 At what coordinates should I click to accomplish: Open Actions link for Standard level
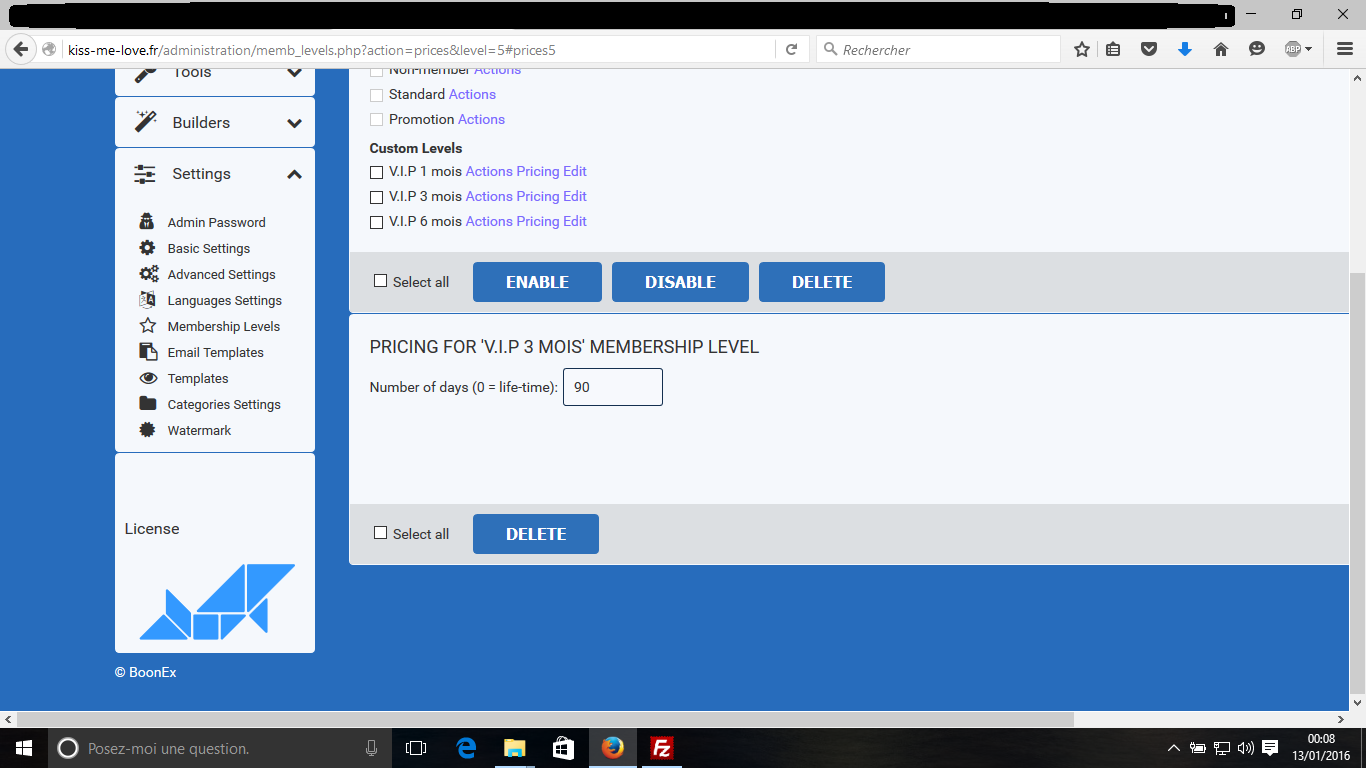point(472,94)
